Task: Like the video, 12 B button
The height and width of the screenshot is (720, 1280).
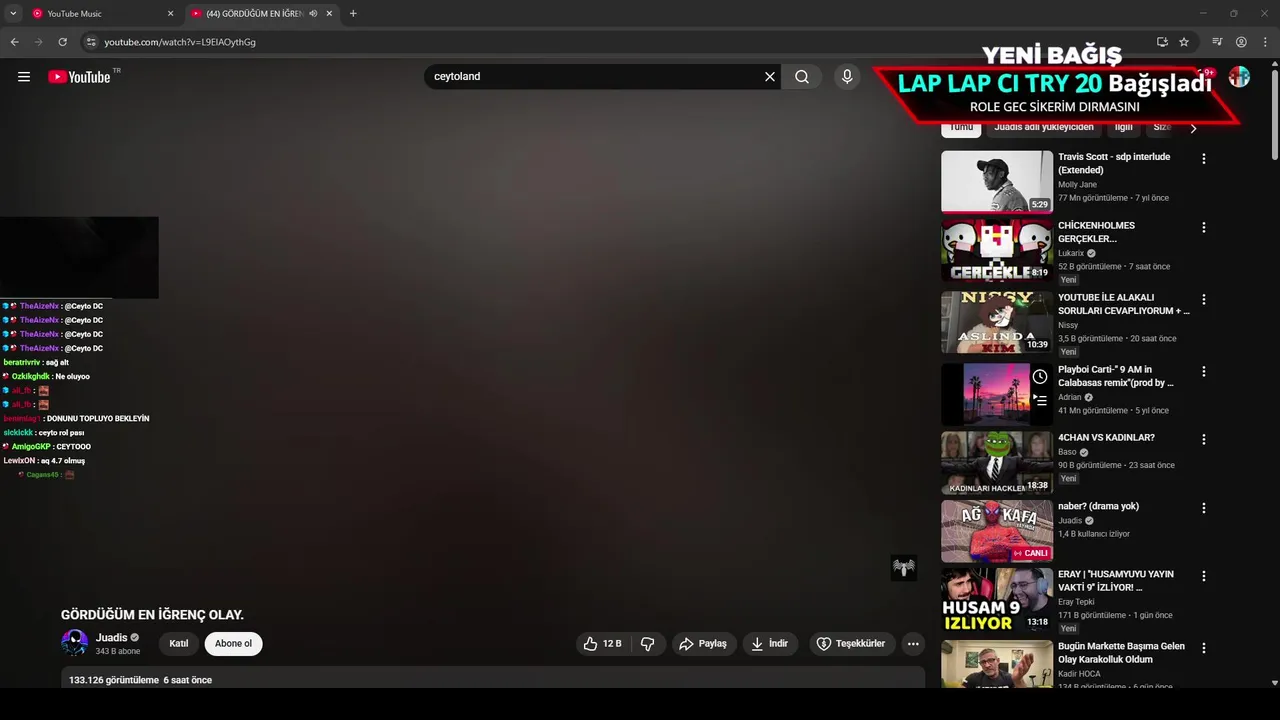Action: 603,644
